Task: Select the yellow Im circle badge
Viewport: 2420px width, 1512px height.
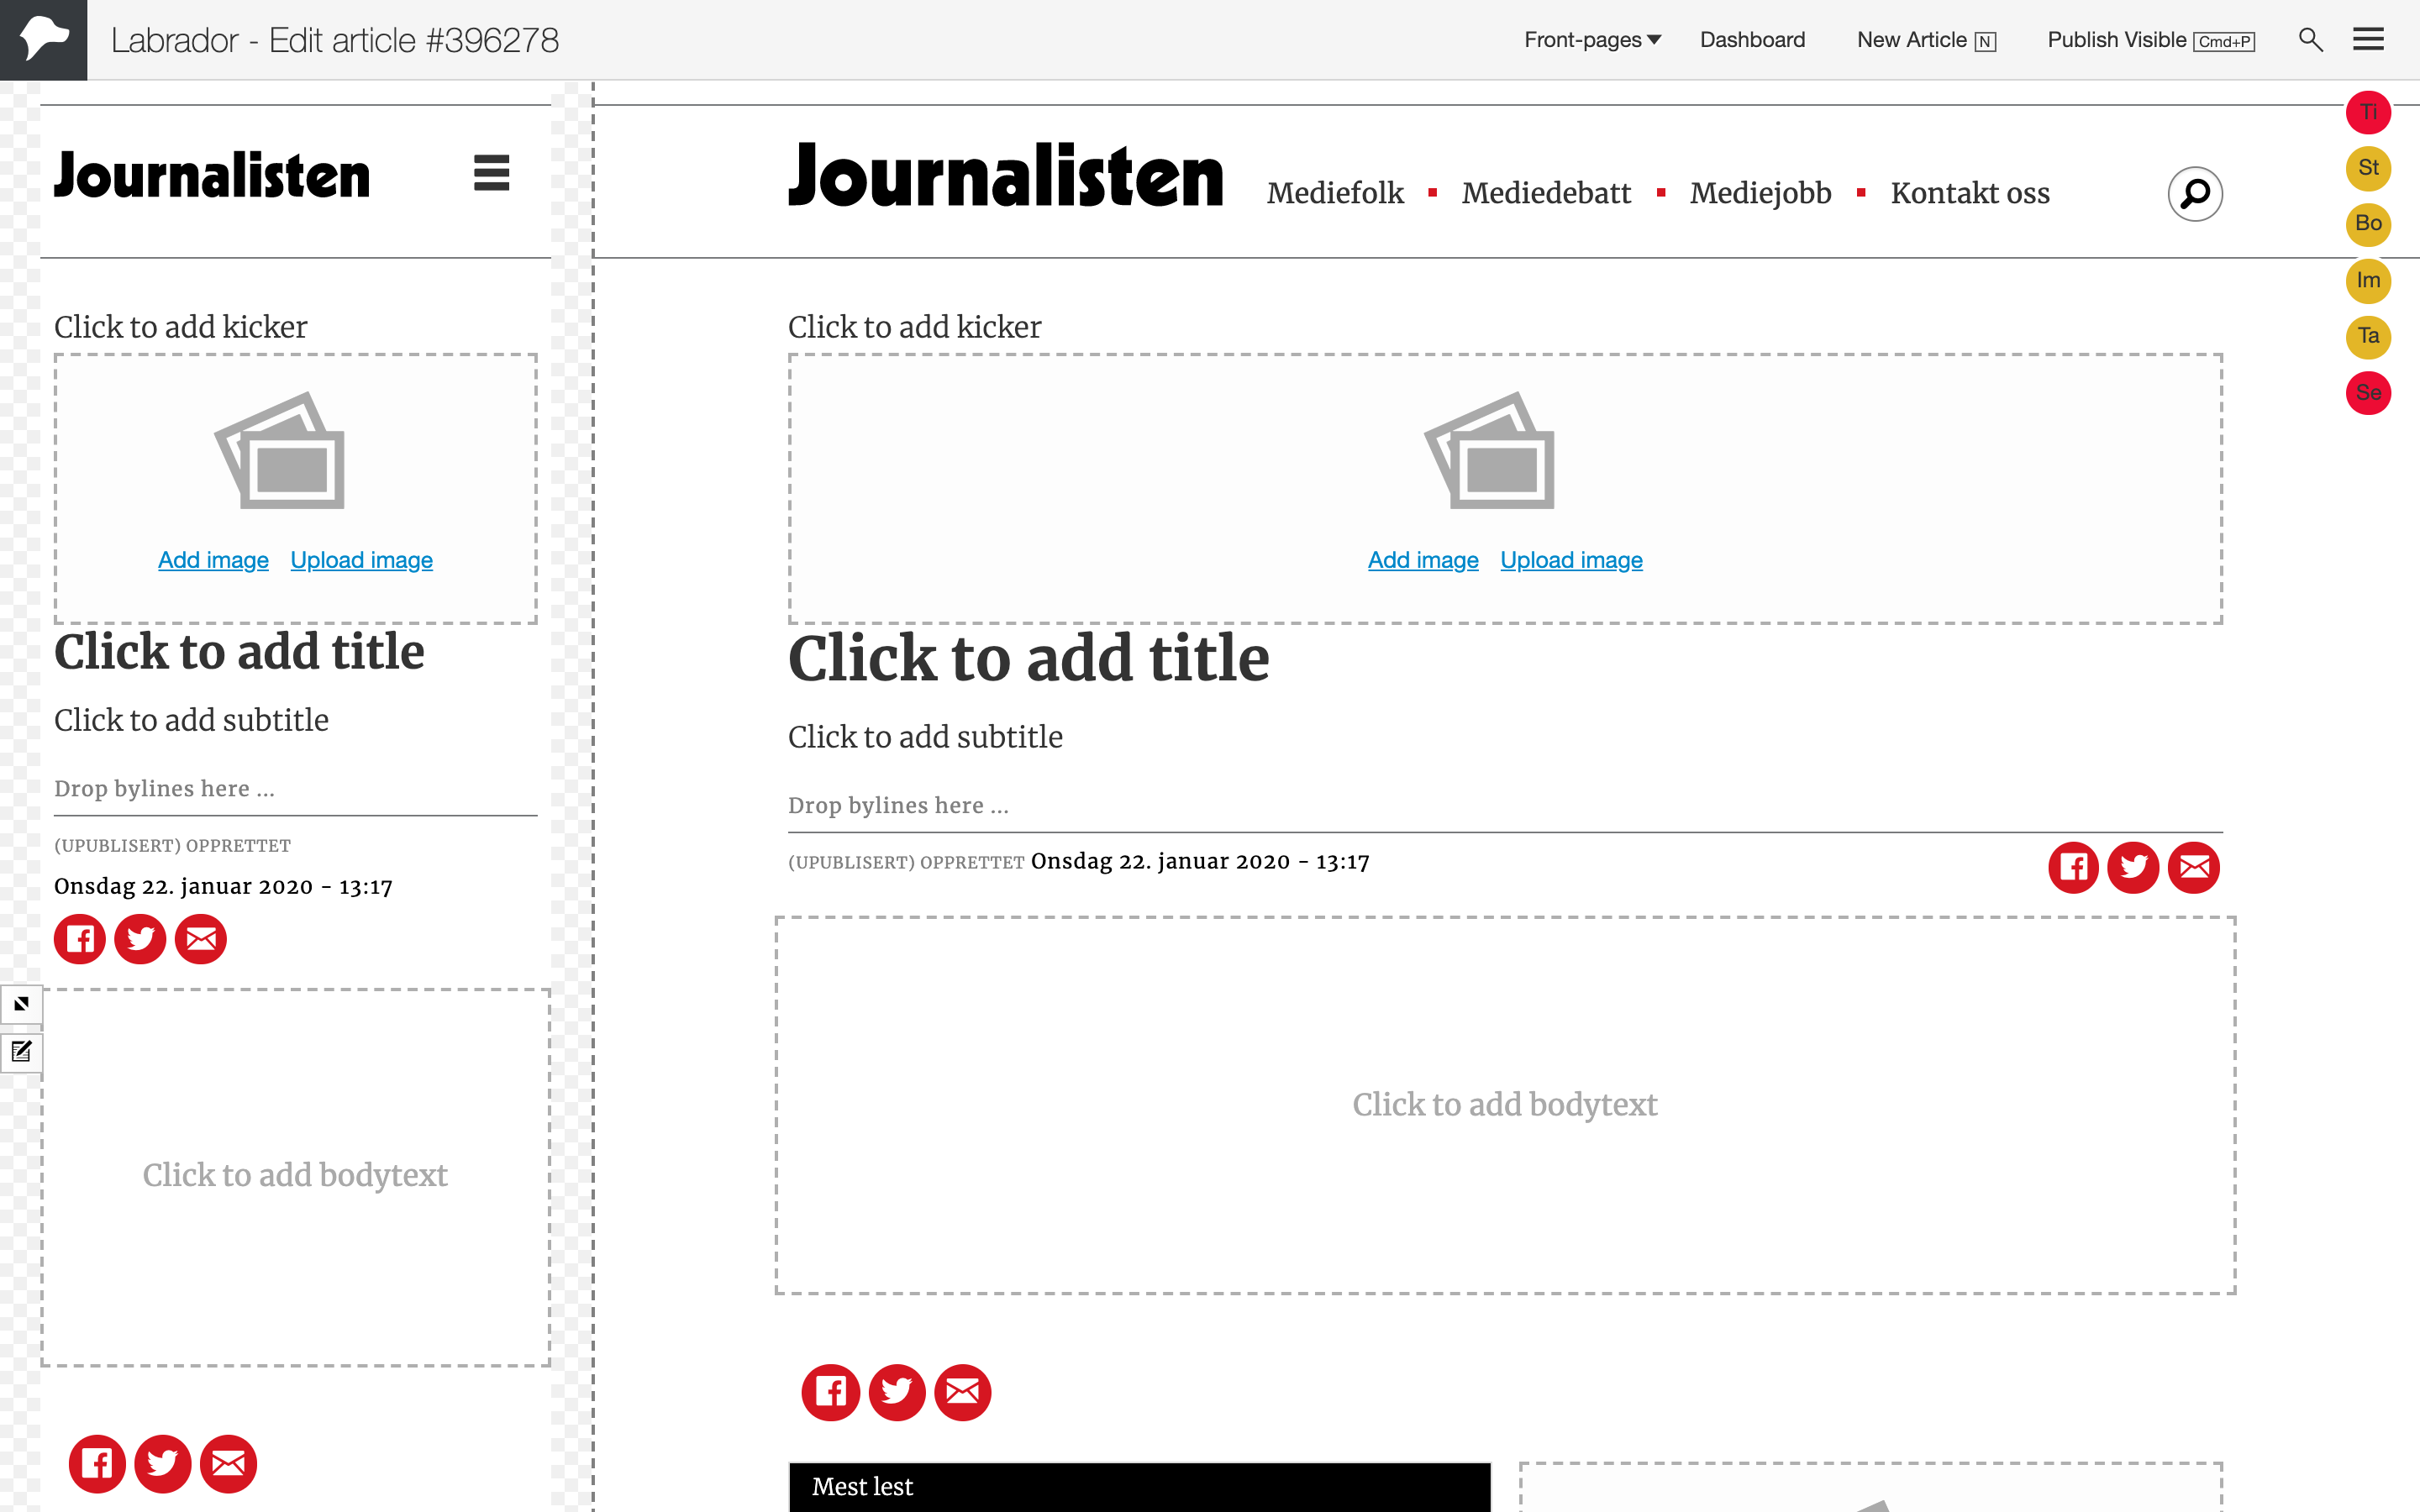Action: pos(2368,280)
